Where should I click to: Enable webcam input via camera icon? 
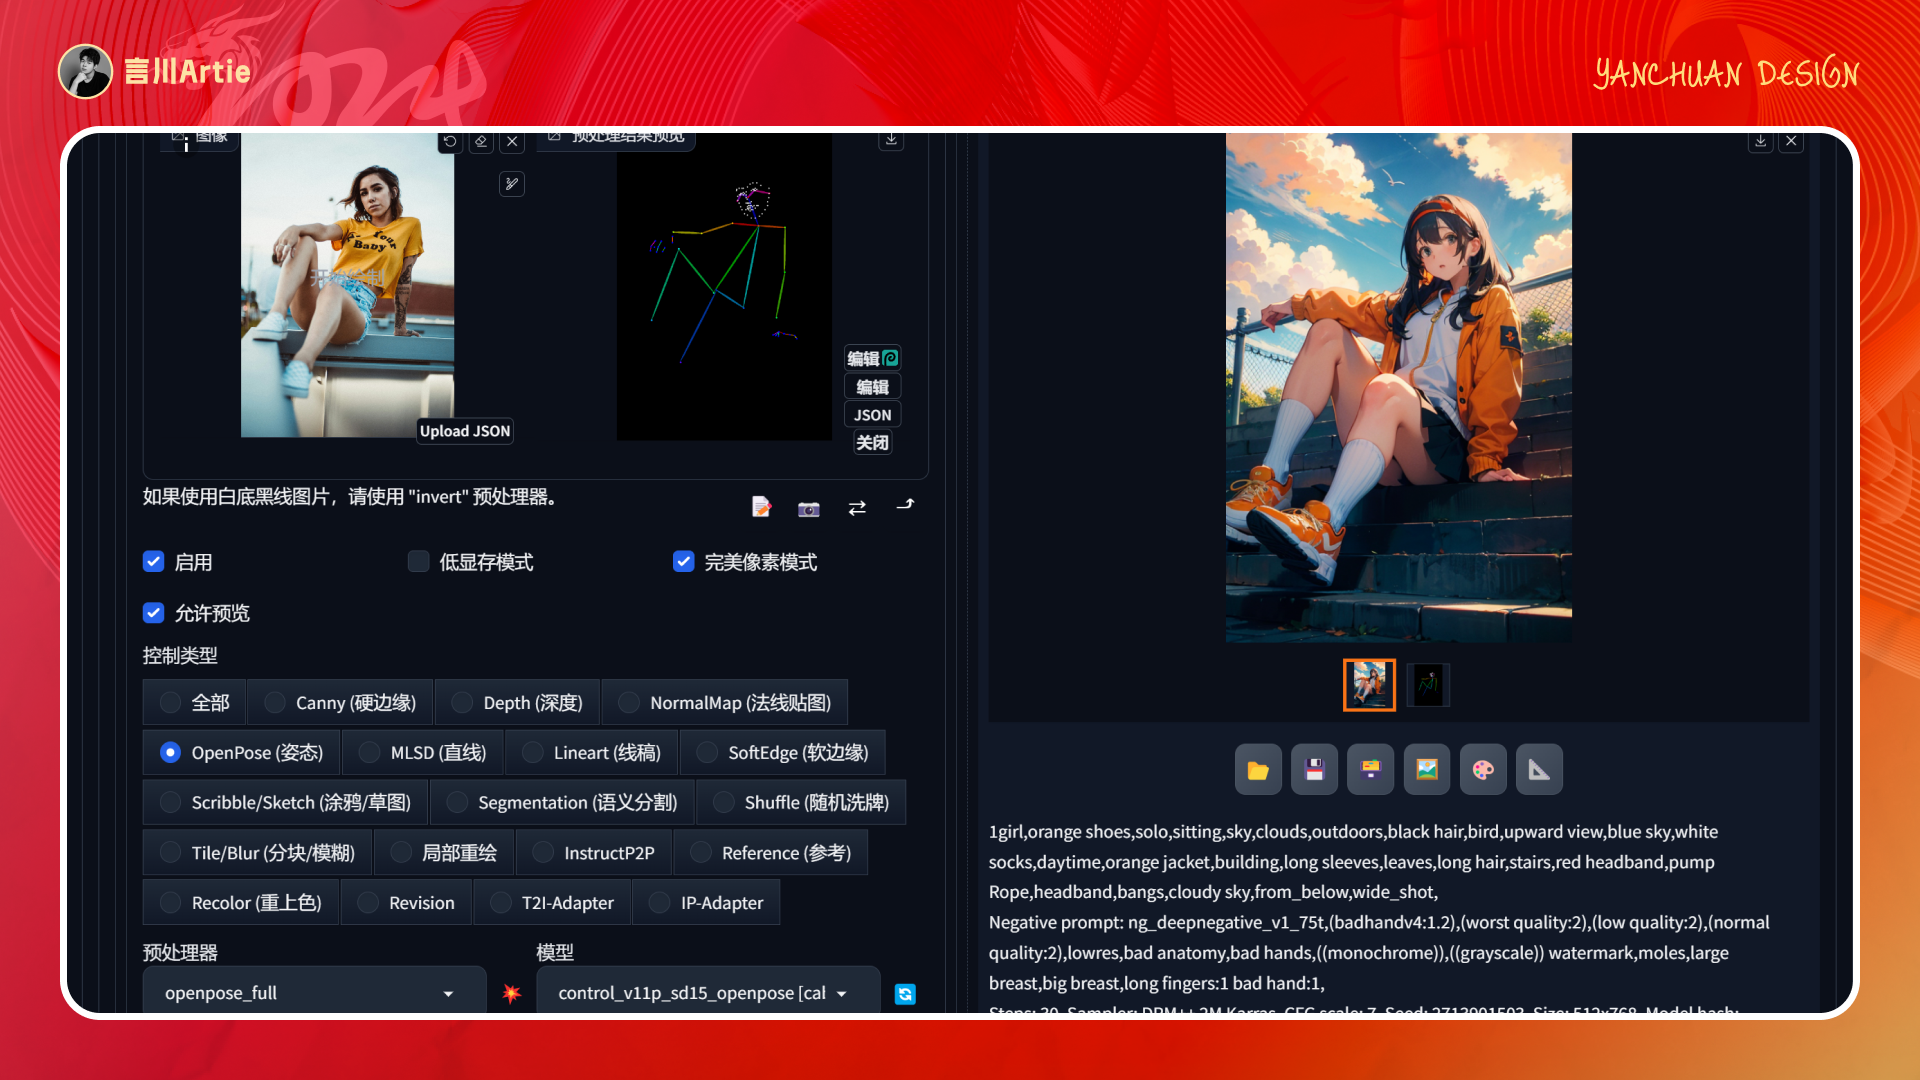pyautogui.click(x=808, y=508)
